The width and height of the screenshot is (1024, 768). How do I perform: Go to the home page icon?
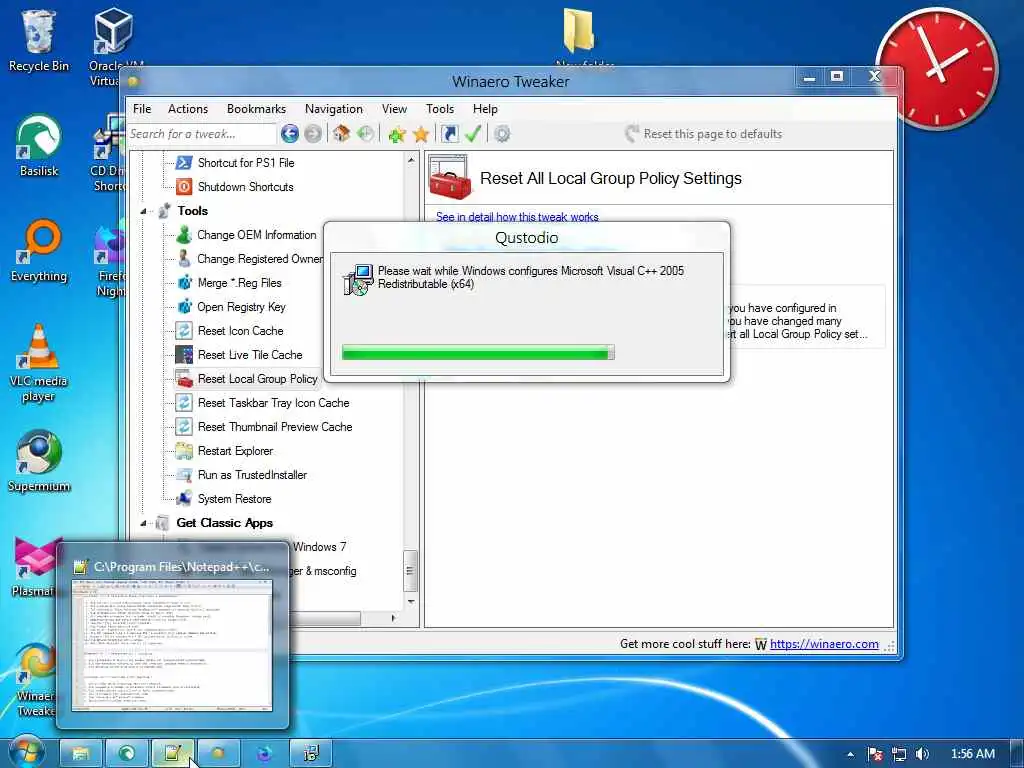pos(341,134)
